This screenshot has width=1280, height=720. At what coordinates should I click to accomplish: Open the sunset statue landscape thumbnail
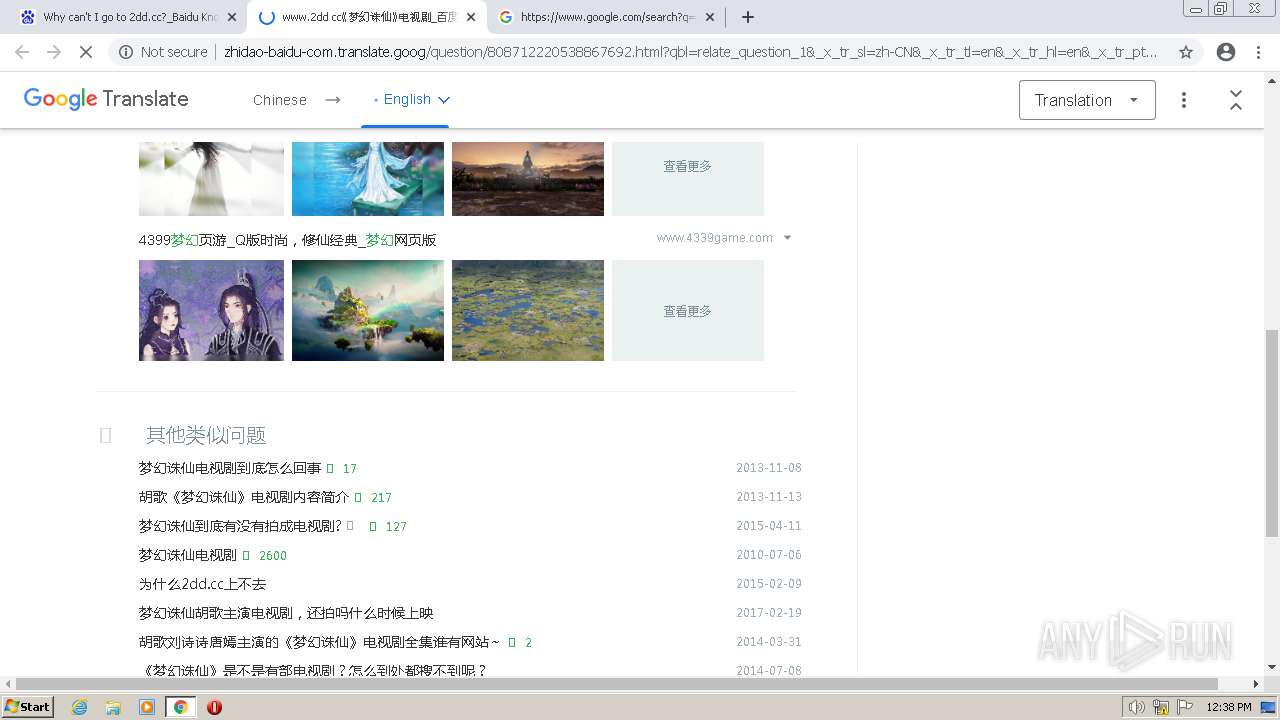(528, 178)
